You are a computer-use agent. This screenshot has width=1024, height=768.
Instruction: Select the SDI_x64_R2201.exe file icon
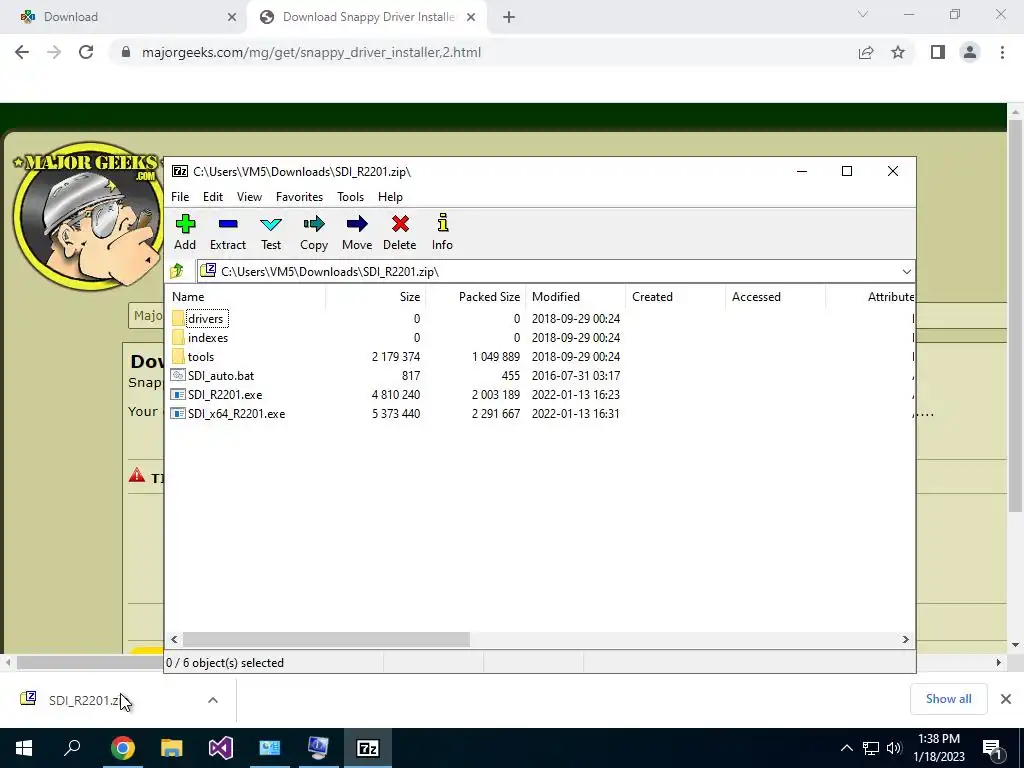(178, 413)
